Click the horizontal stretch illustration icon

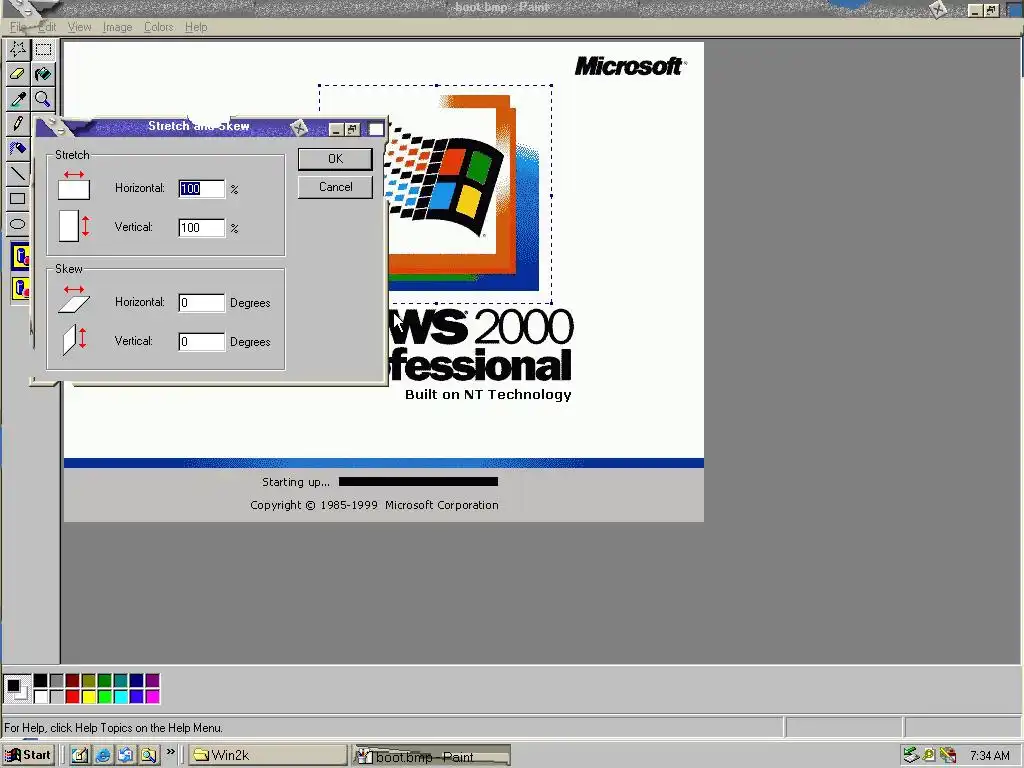(74, 185)
